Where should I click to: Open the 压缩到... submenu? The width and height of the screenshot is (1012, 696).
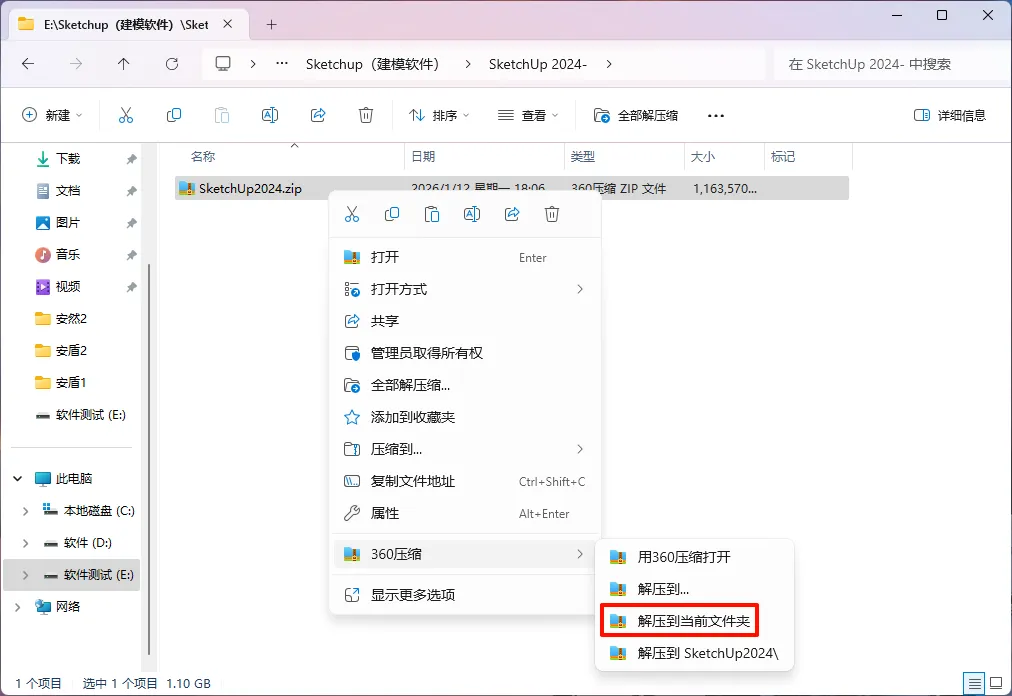[465, 449]
